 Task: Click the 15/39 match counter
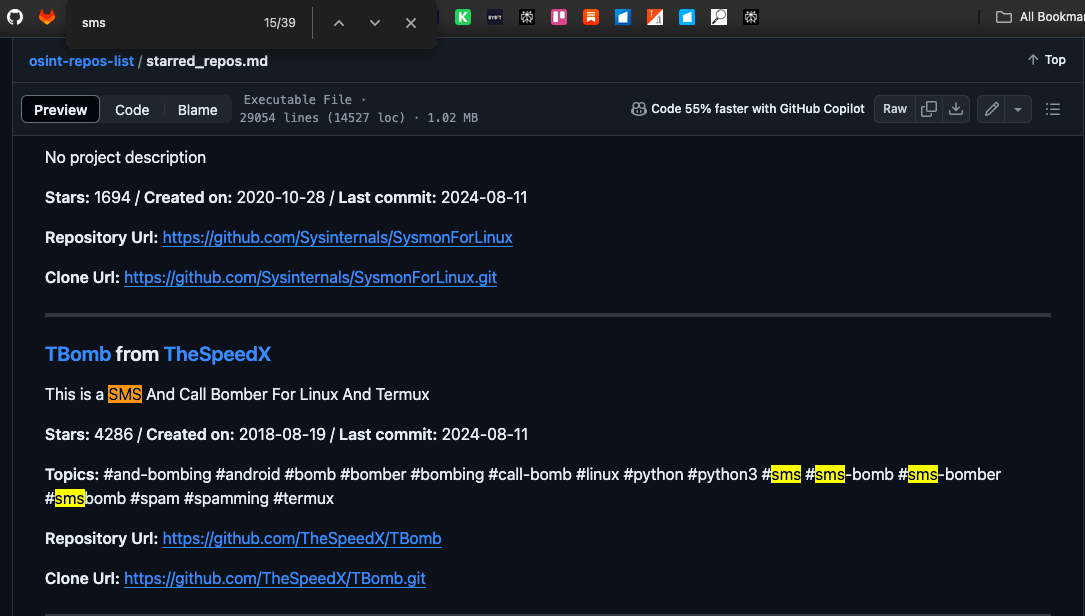[x=280, y=23]
